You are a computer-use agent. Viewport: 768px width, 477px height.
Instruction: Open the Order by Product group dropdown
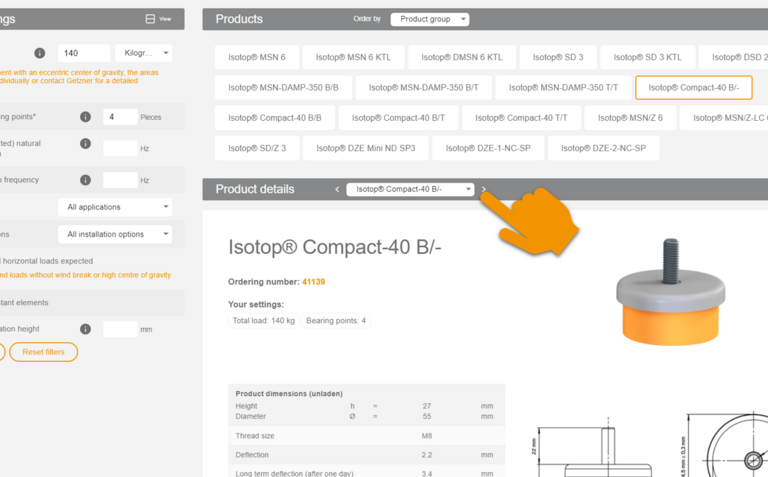[x=429, y=19]
